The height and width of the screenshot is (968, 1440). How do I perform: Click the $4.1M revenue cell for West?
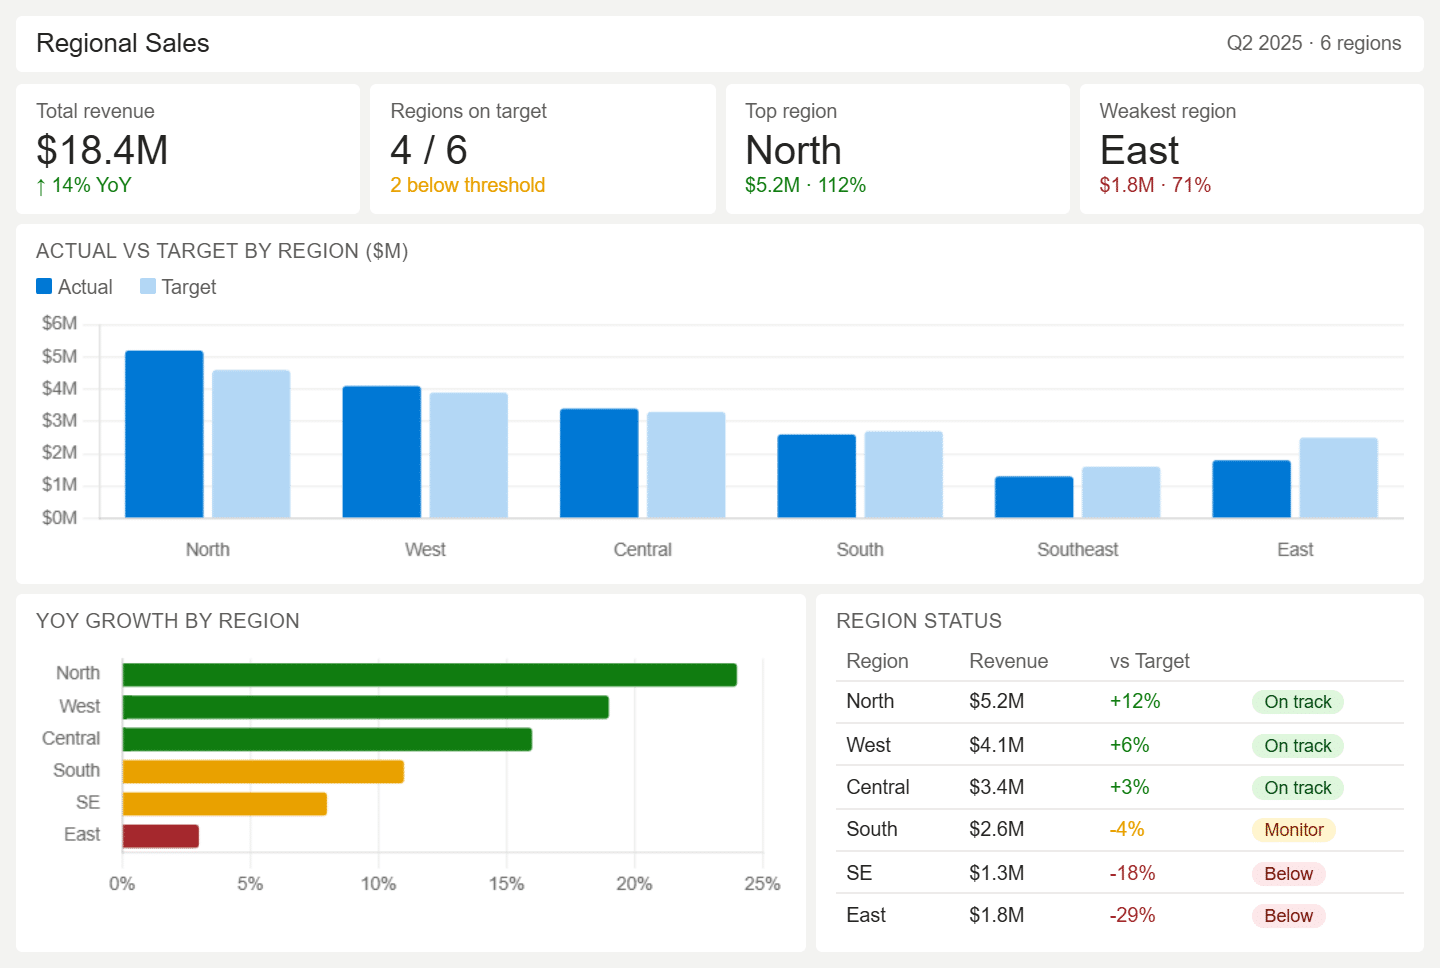996,745
